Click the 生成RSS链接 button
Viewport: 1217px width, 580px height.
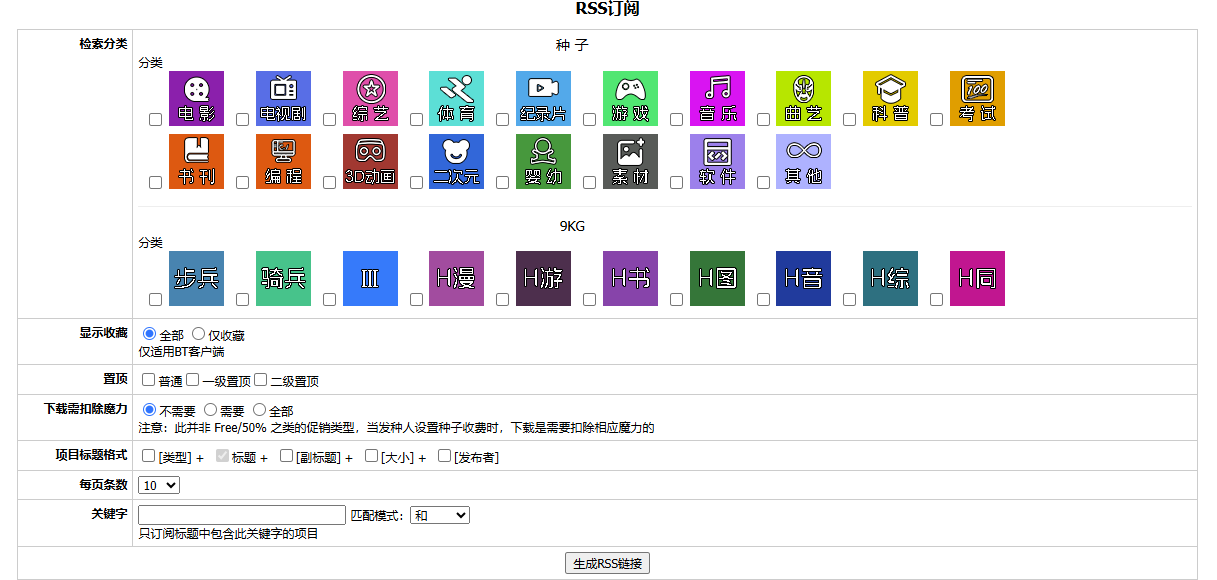coord(607,563)
